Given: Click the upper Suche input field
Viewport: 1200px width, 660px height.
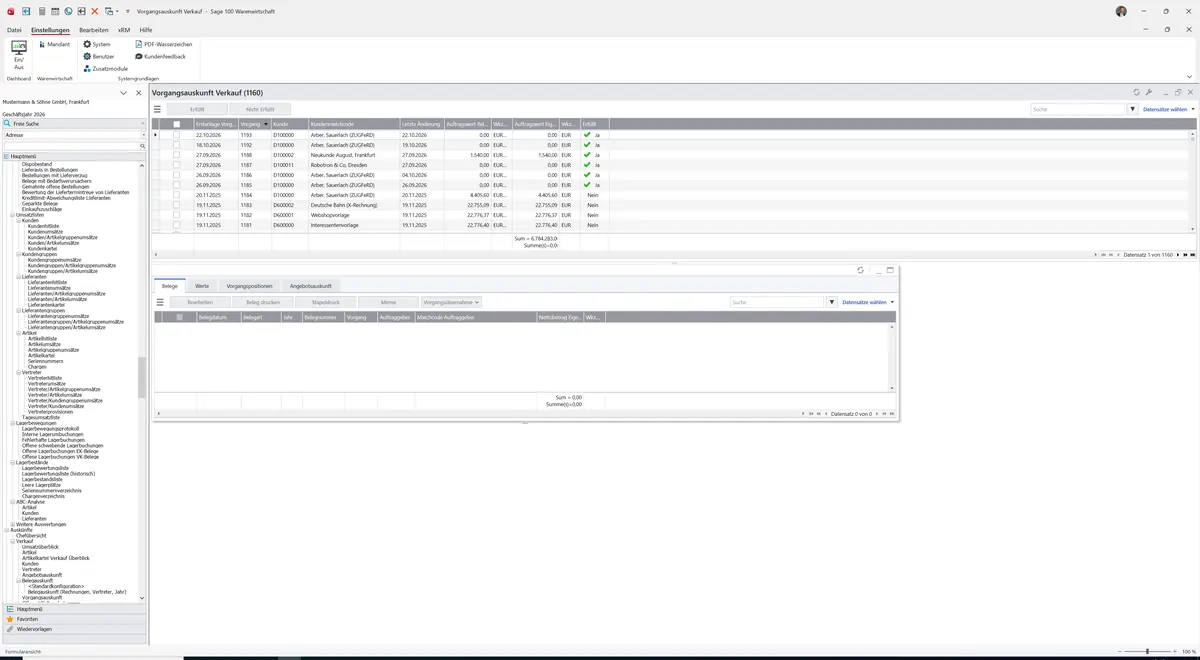Looking at the screenshot, I should pos(1078,109).
